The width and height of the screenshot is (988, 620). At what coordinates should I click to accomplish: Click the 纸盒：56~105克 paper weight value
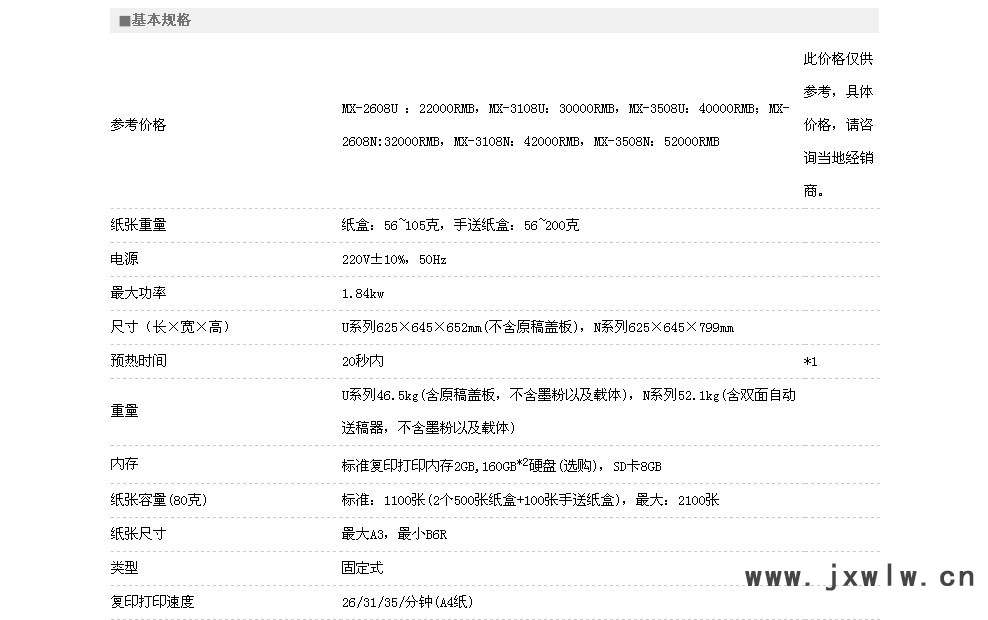pyautogui.click(x=460, y=225)
